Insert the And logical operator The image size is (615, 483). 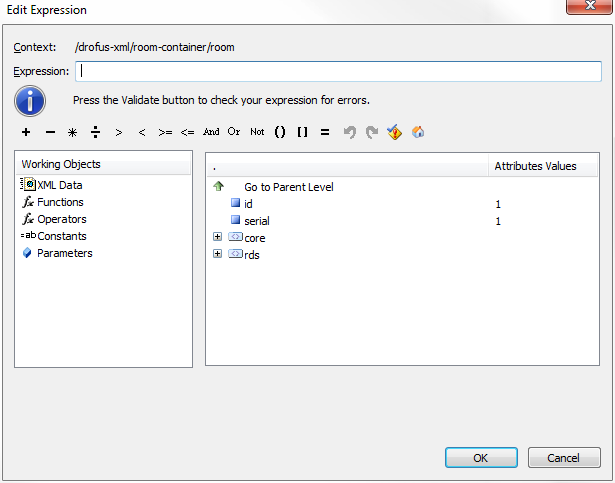pyautogui.click(x=211, y=132)
